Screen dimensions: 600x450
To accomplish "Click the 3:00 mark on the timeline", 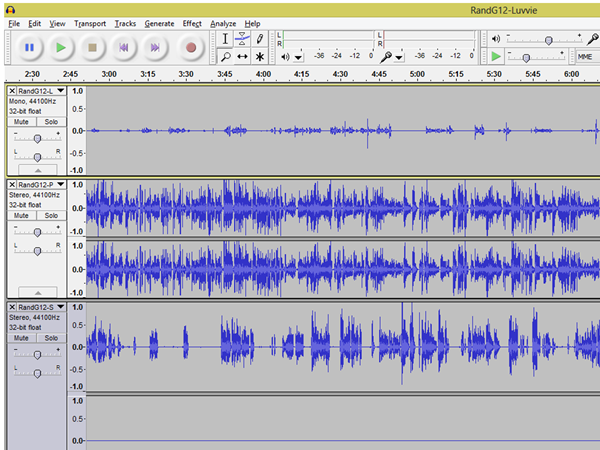I will tap(109, 74).
